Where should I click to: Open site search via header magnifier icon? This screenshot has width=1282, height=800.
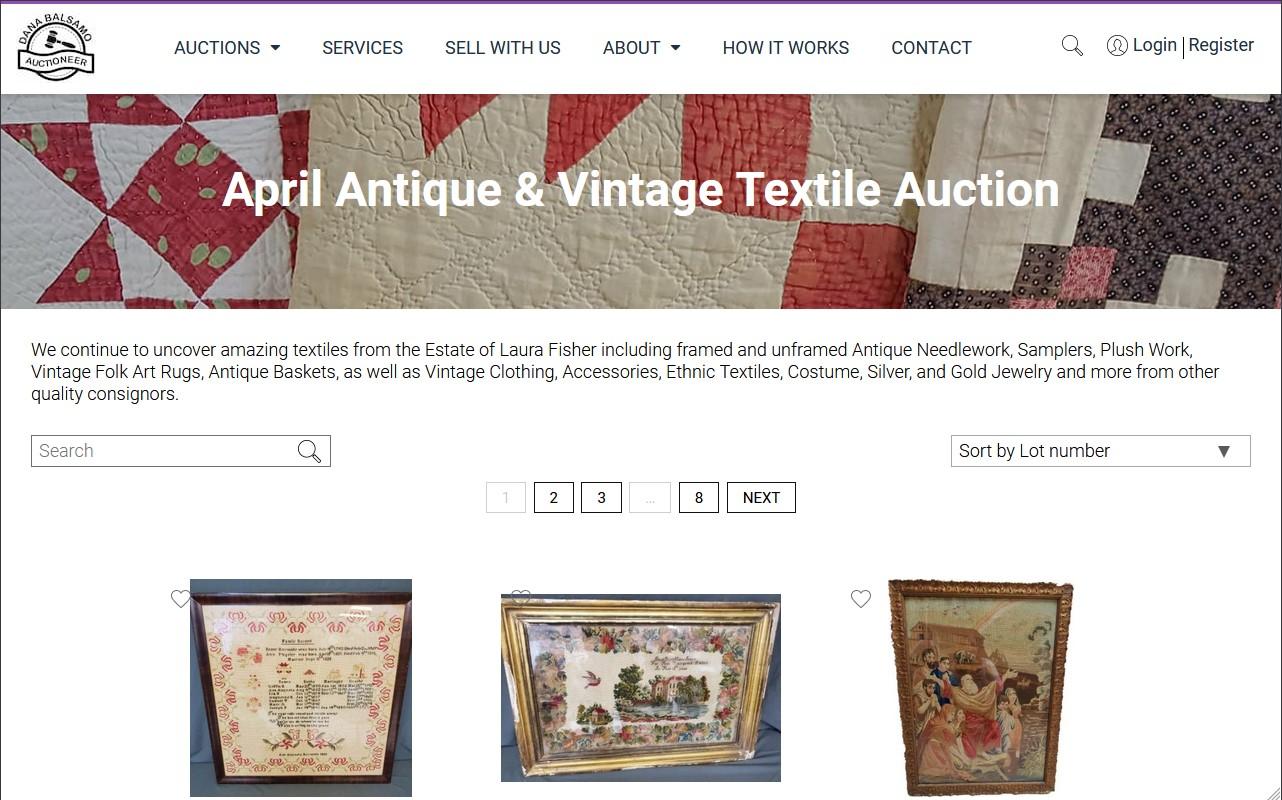tap(1072, 46)
